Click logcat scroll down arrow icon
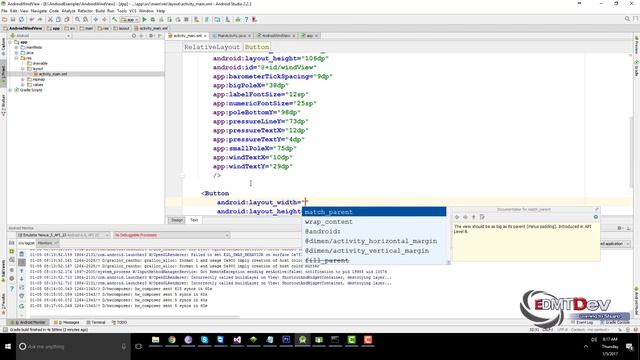Viewport: 640px width, 360px height. (22, 279)
